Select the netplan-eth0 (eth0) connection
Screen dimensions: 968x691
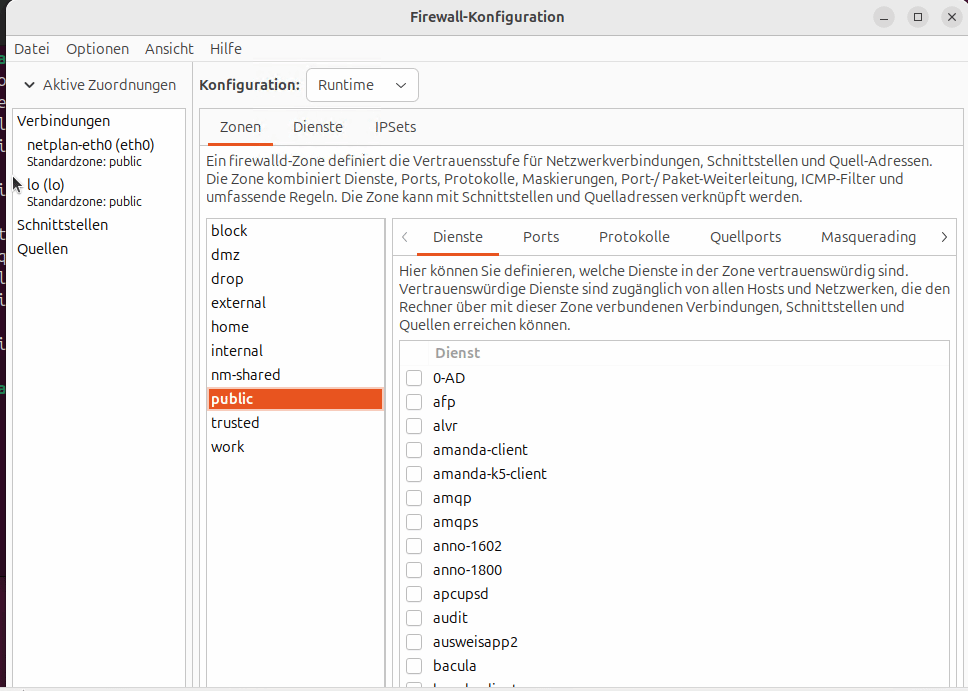pyautogui.click(x=90, y=145)
